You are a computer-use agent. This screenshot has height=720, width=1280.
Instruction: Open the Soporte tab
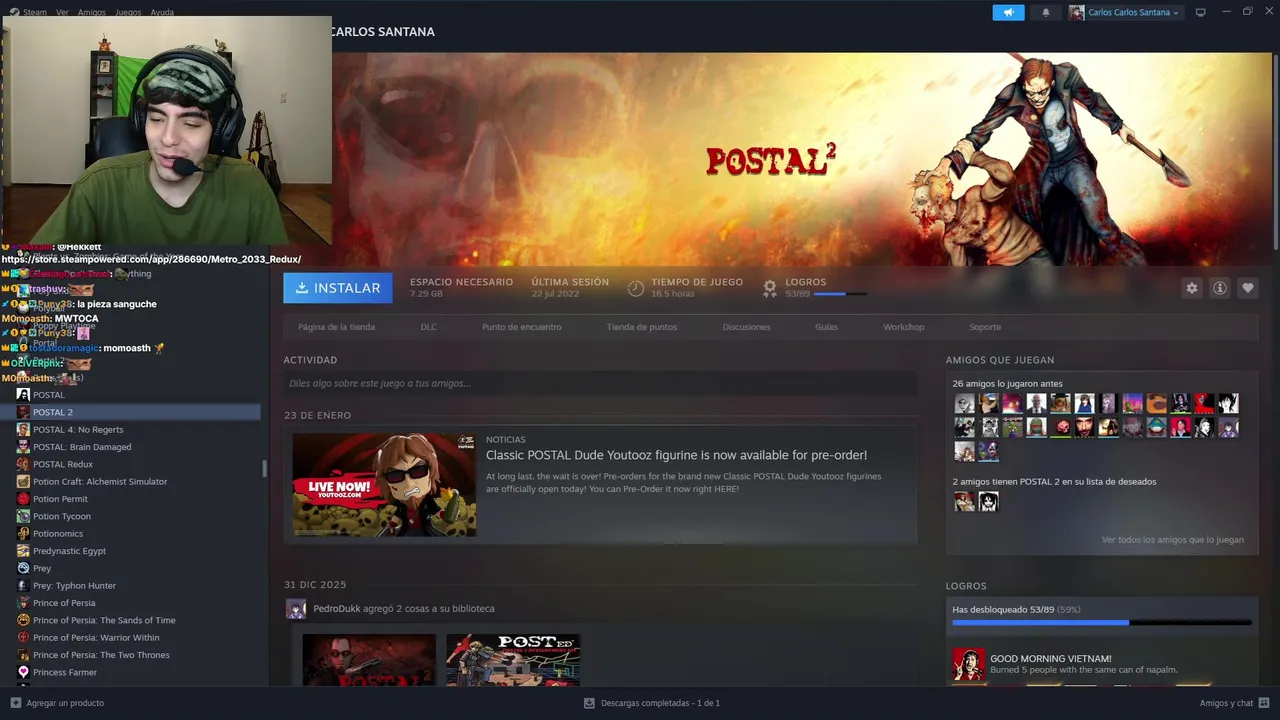(x=985, y=327)
